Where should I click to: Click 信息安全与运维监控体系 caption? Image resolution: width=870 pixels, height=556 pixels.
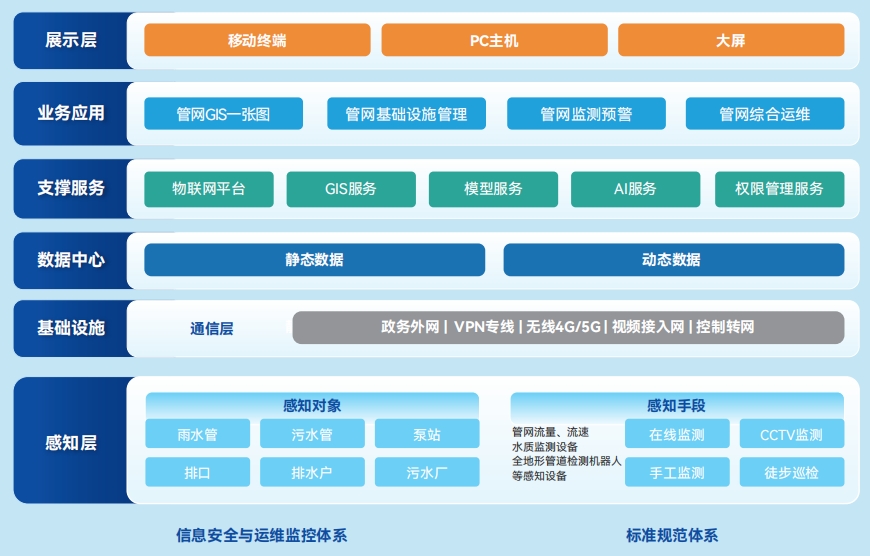pos(261,535)
